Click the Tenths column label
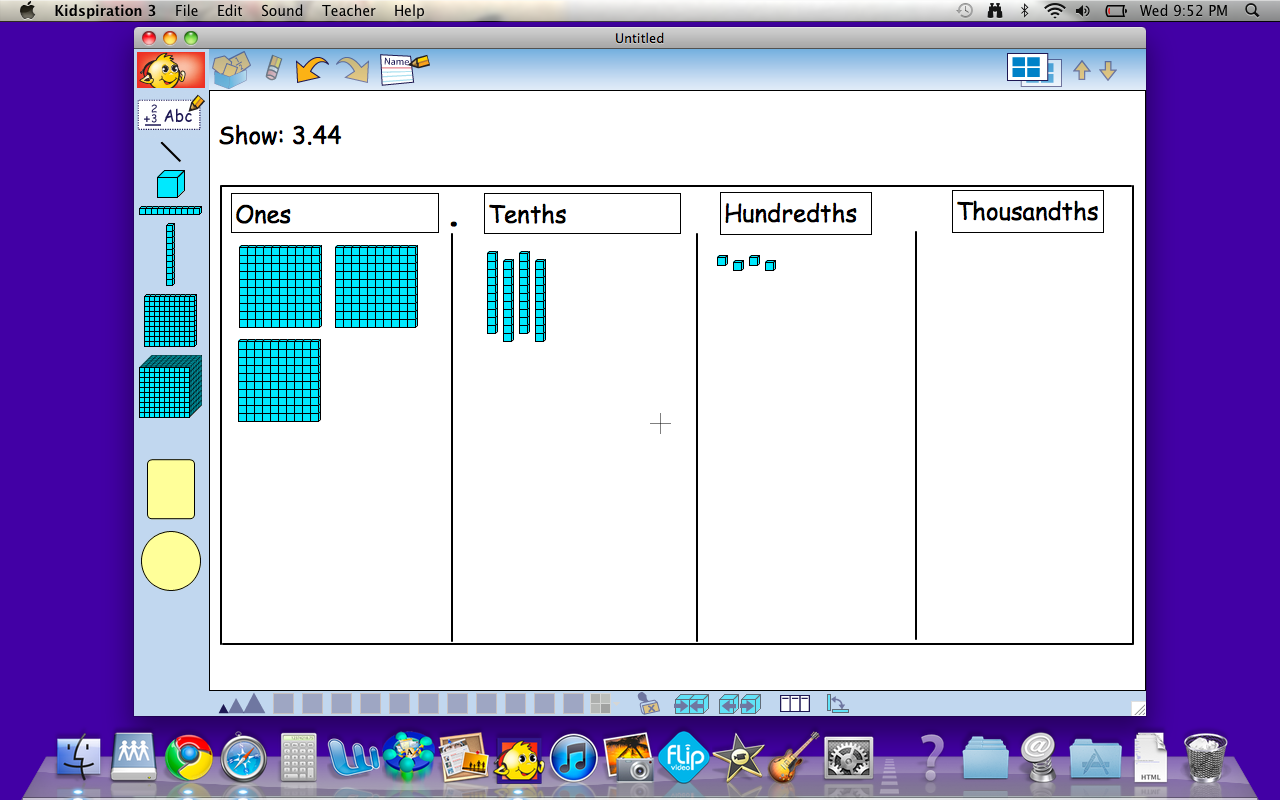1280x800 pixels. pyautogui.click(x=582, y=214)
